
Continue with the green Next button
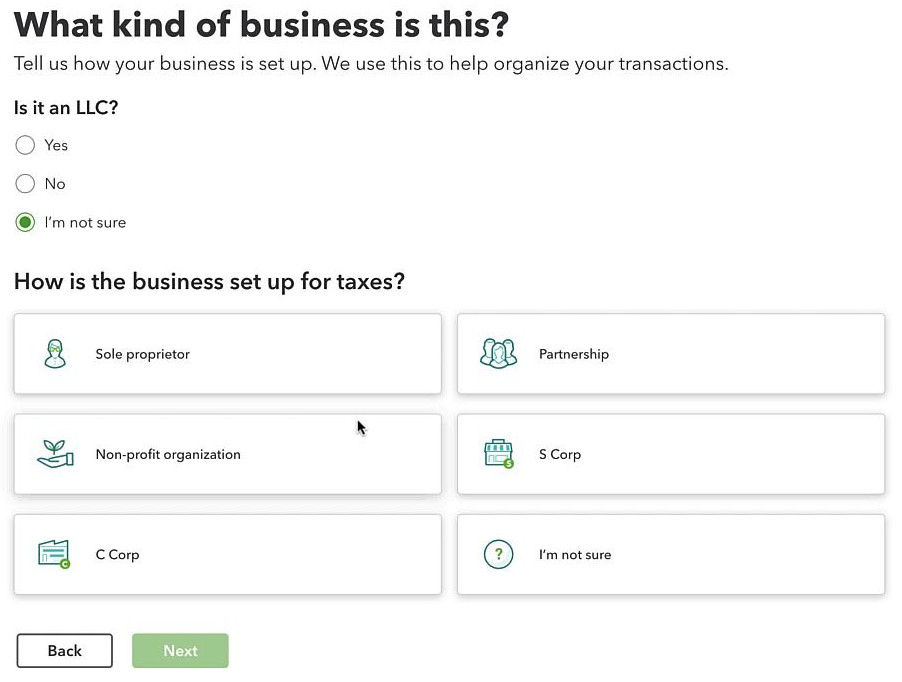click(x=180, y=650)
